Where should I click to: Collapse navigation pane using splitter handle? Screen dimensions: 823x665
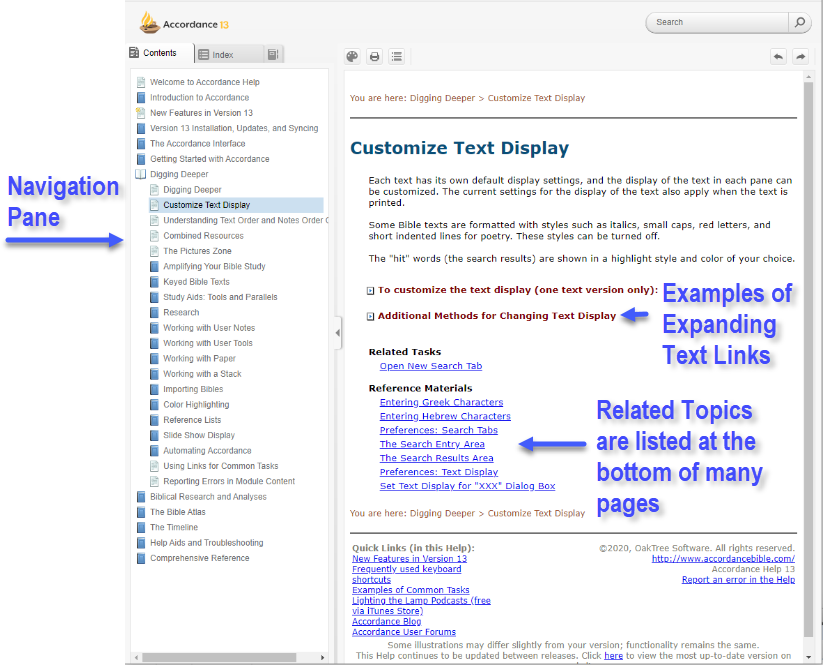pos(337,333)
